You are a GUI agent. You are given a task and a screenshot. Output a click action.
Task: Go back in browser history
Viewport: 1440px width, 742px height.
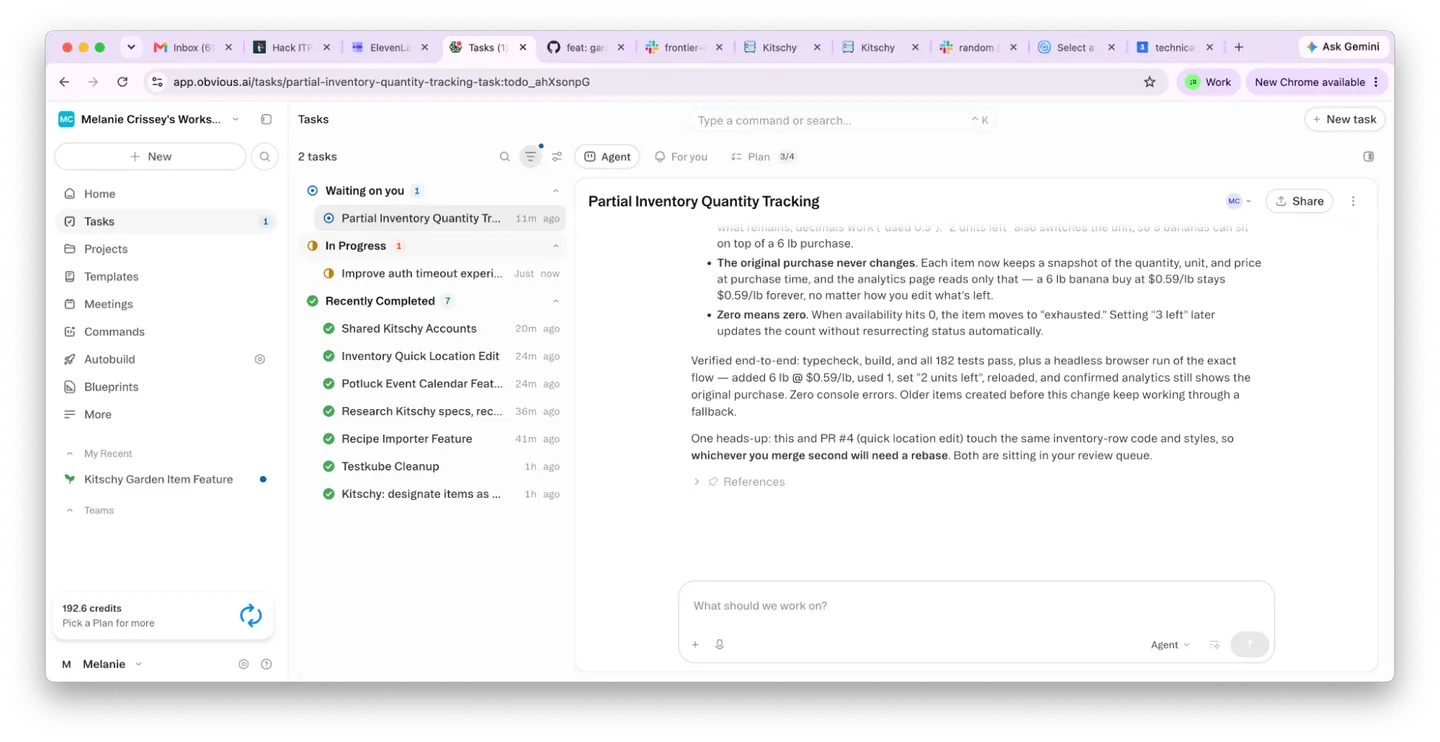click(65, 82)
